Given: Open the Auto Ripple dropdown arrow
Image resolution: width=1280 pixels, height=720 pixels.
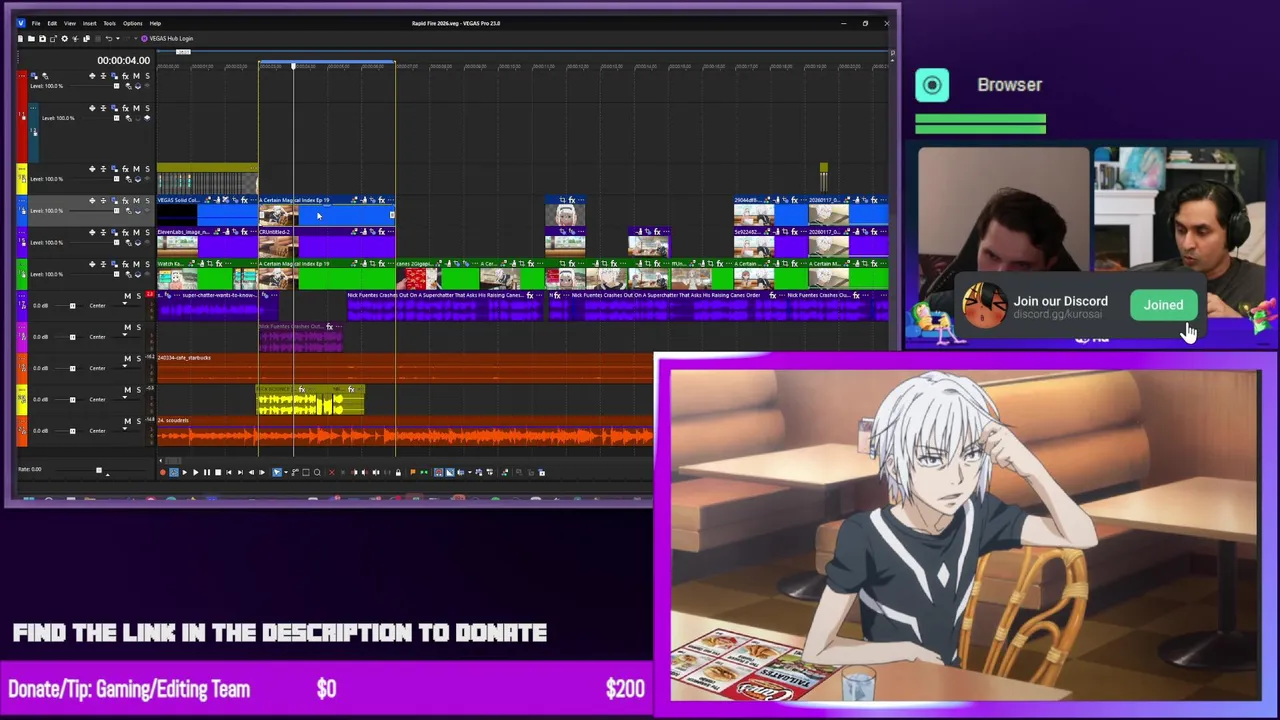Looking at the screenshot, I should 470,472.
